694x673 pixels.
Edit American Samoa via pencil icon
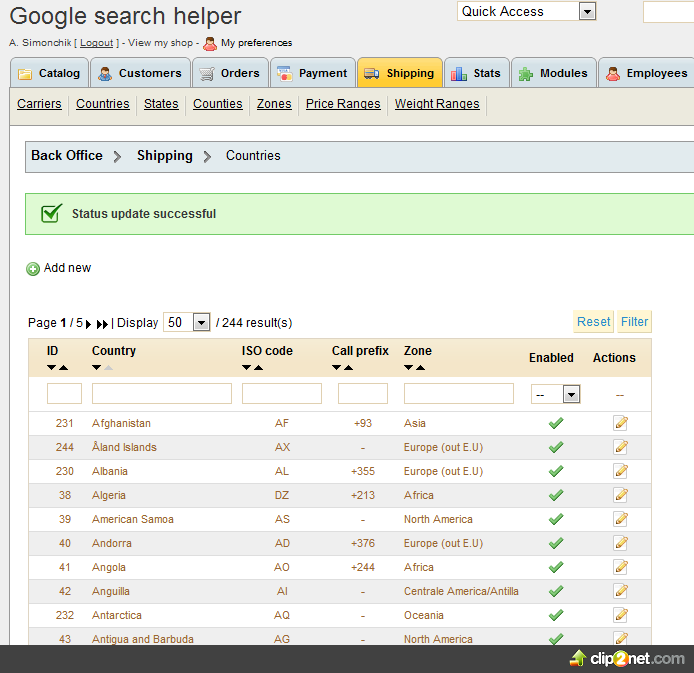(x=621, y=519)
